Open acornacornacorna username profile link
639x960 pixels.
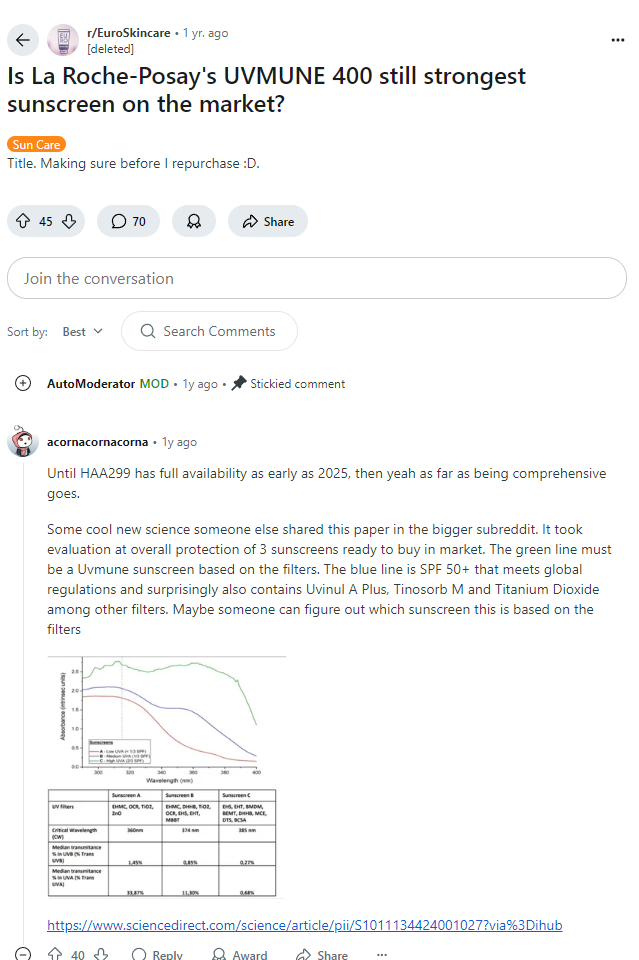(97, 441)
